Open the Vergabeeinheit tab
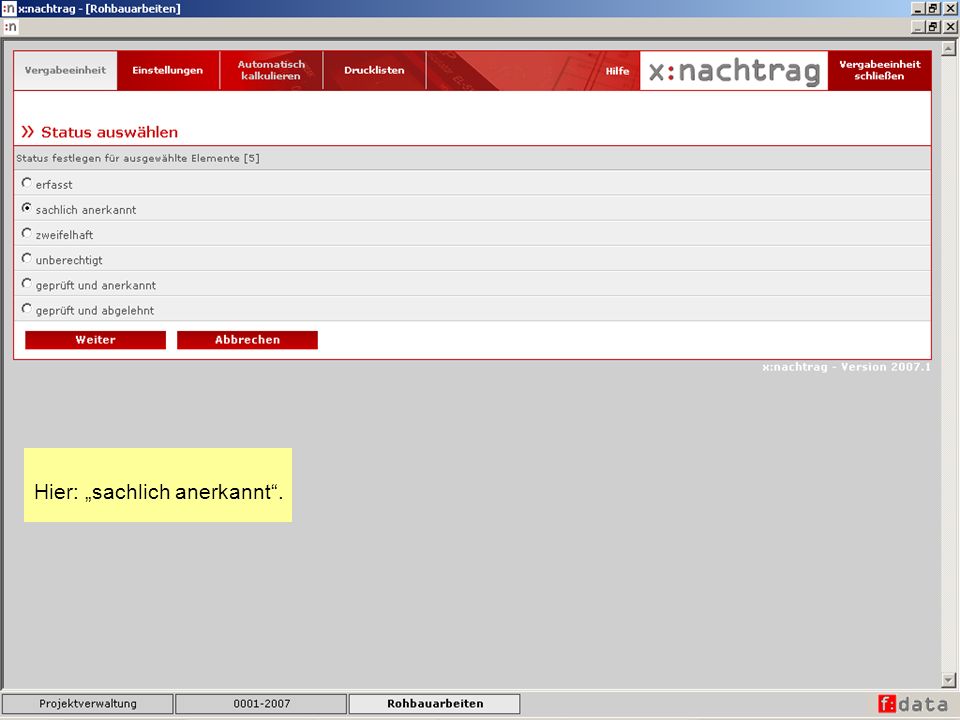Viewport: 960px width, 720px height. pyautogui.click(x=66, y=70)
